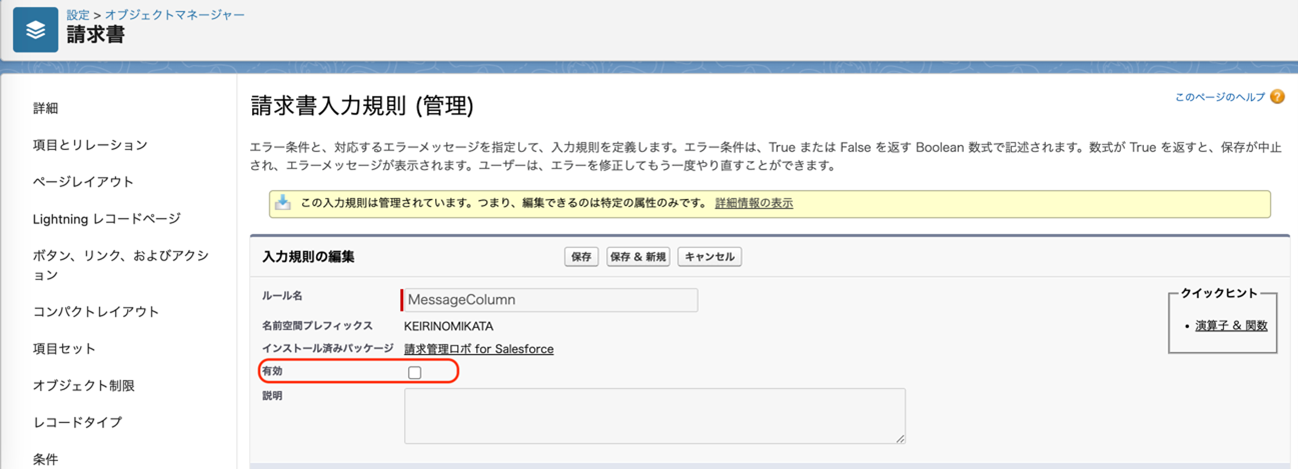
Task: Enable the 有効 checkbox
Action: point(415,372)
